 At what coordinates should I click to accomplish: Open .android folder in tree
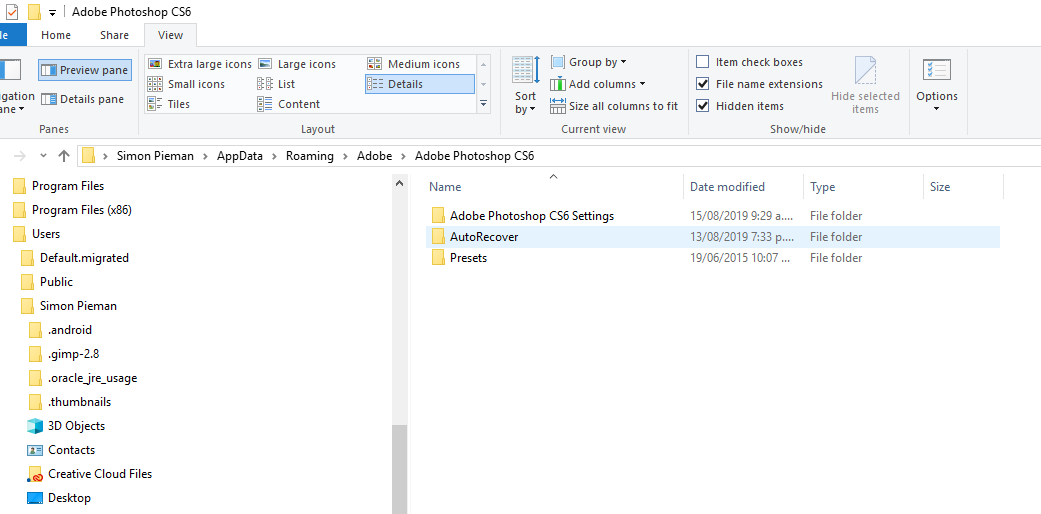70,329
